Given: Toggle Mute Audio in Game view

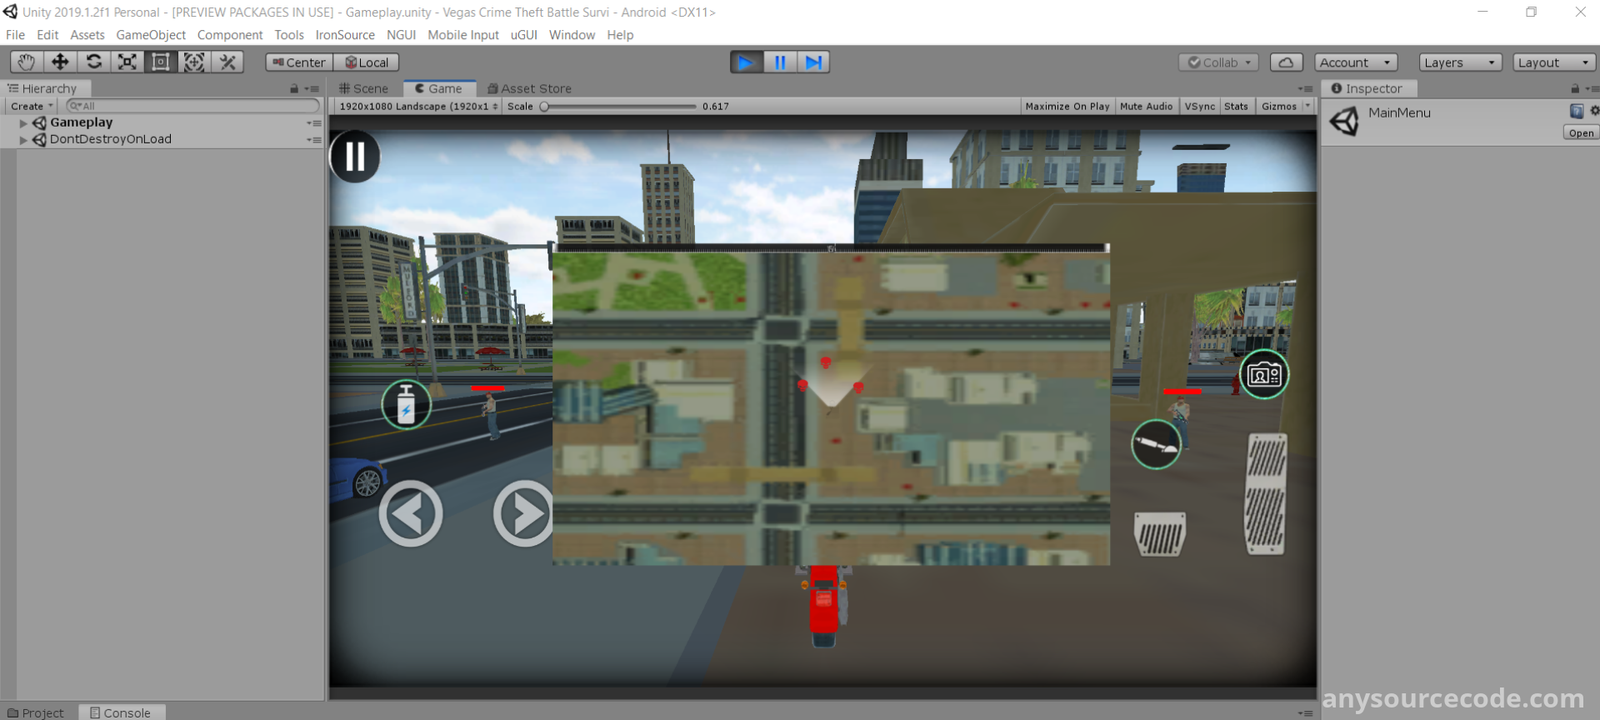Looking at the screenshot, I should (1146, 106).
